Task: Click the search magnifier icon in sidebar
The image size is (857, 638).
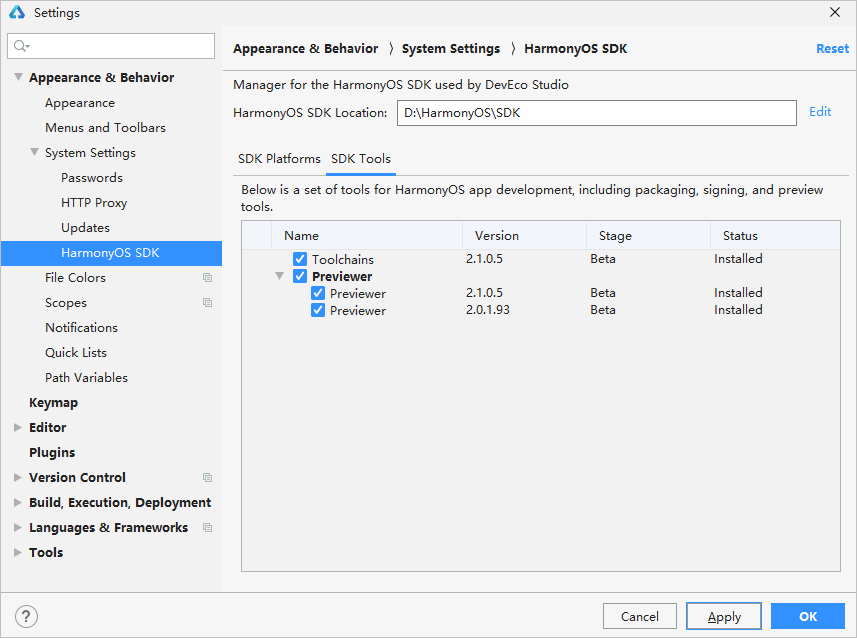Action: 21,46
